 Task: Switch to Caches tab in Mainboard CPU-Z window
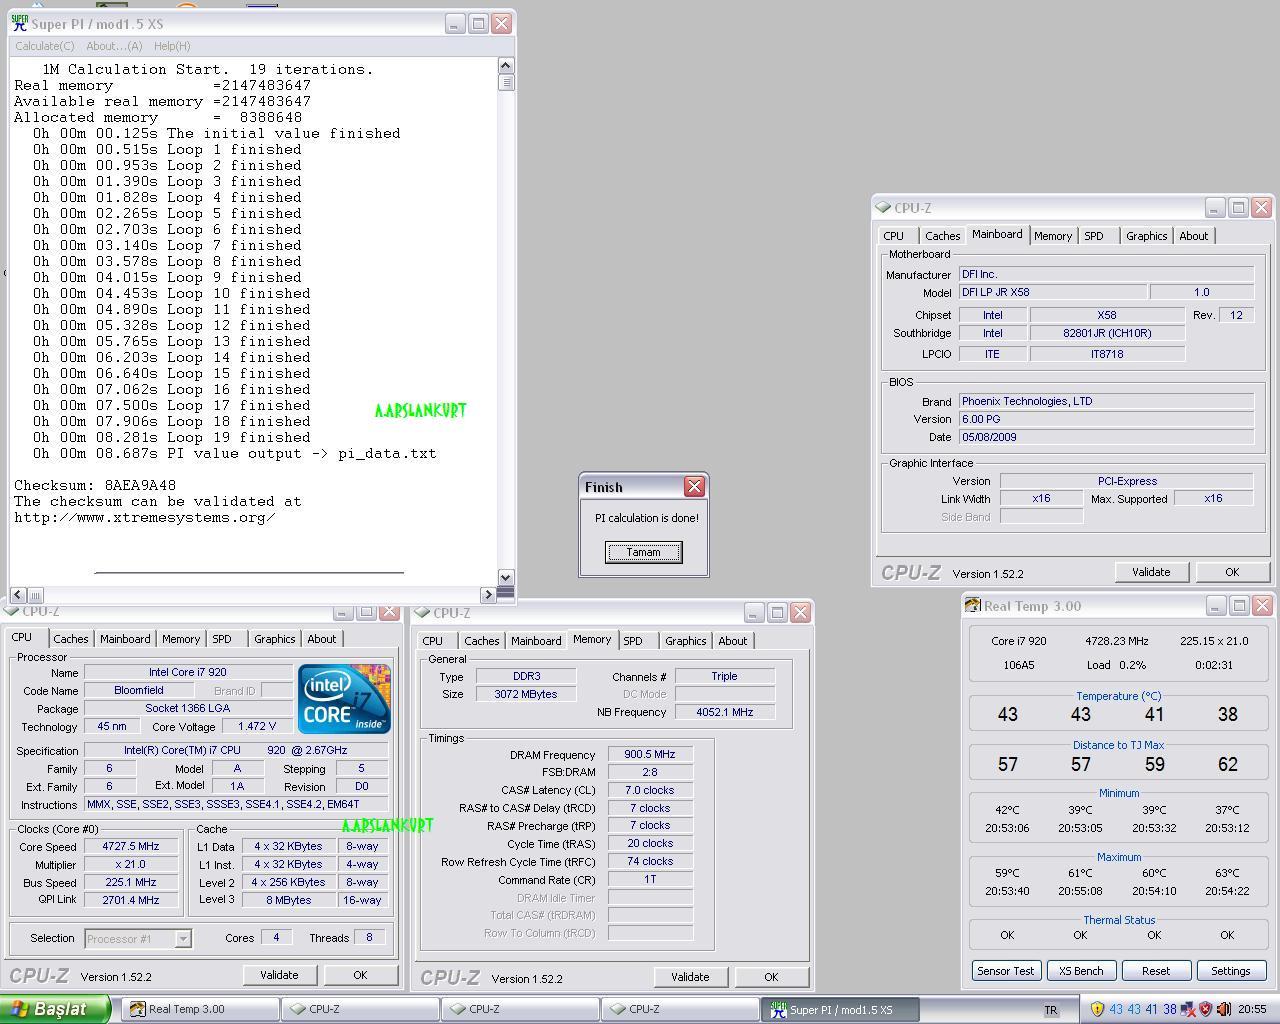(942, 236)
